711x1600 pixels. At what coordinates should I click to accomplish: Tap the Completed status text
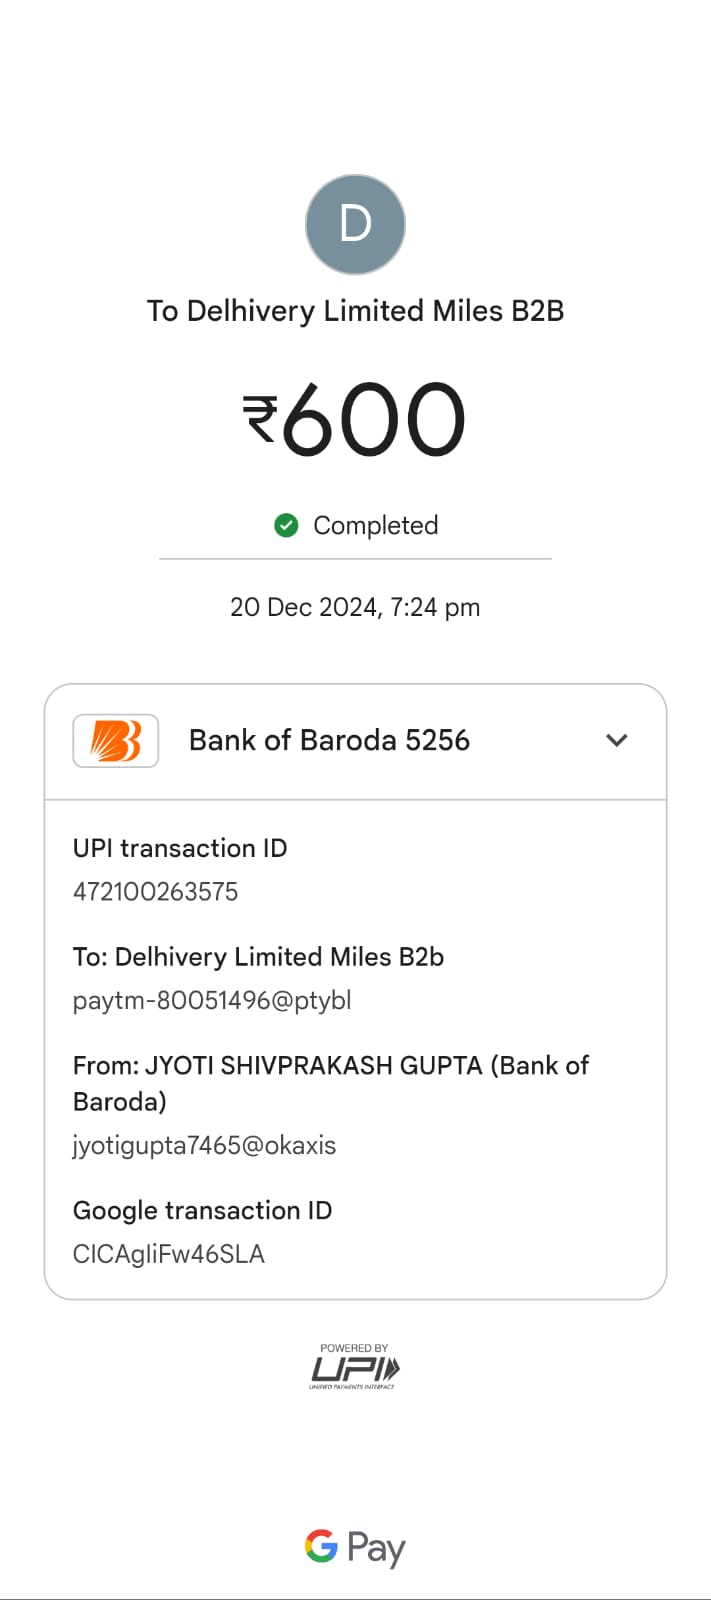pos(376,525)
